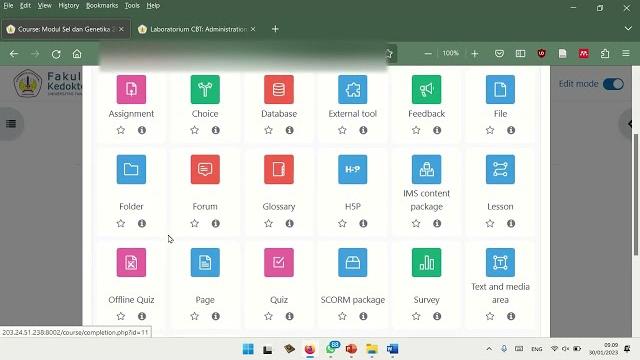Select the IMS content package icon
Image resolution: width=640 pixels, height=360 pixels.
pyautogui.click(x=427, y=169)
